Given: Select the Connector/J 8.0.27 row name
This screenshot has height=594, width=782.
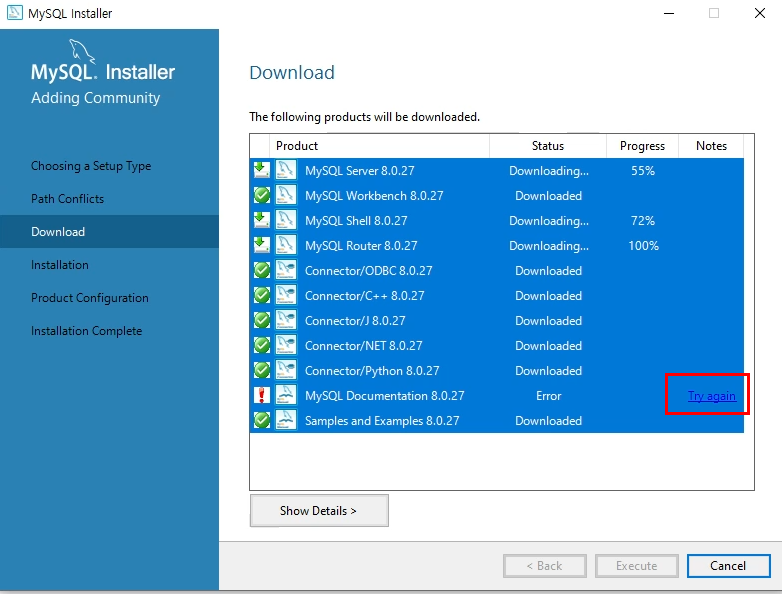Looking at the screenshot, I should click(355, 320).
